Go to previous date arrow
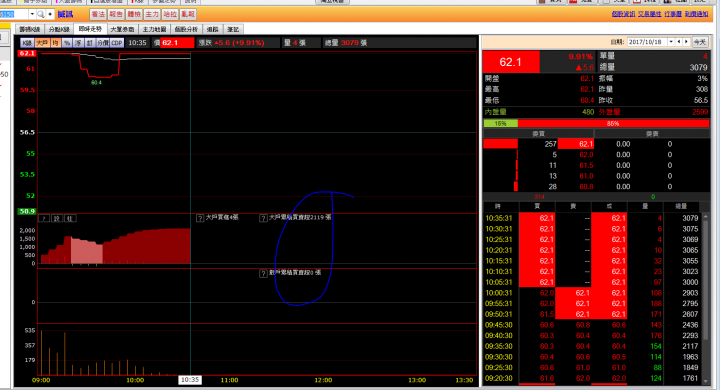720x390 pixels. (679, 42)
